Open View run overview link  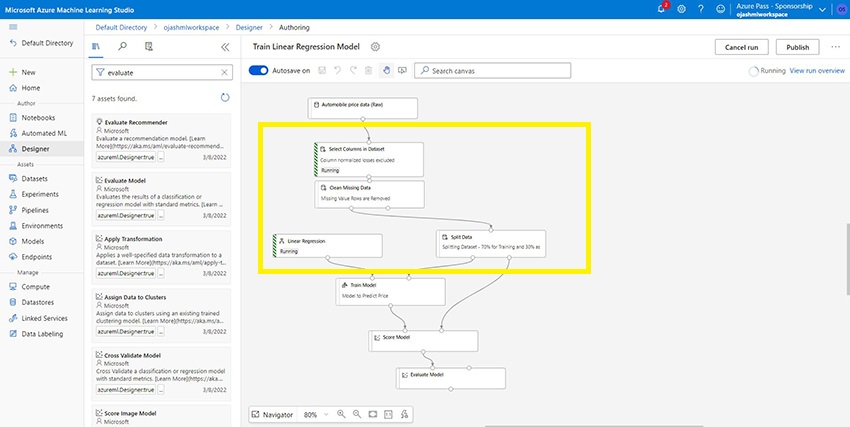click(817, 70)
